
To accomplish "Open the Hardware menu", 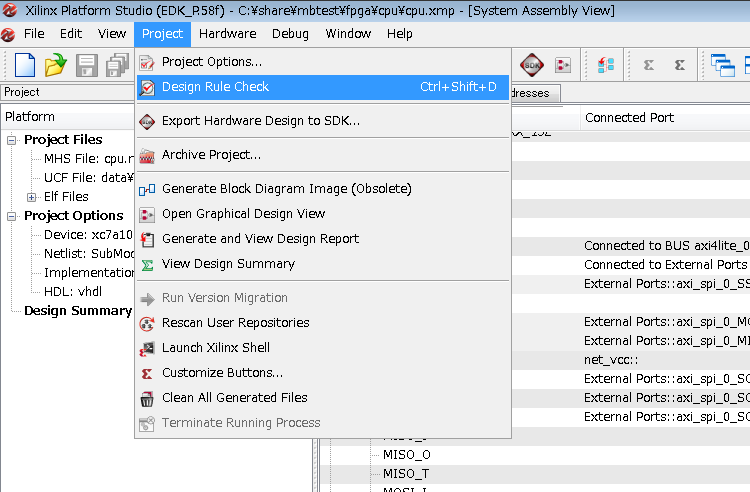I will coord(227,34).
